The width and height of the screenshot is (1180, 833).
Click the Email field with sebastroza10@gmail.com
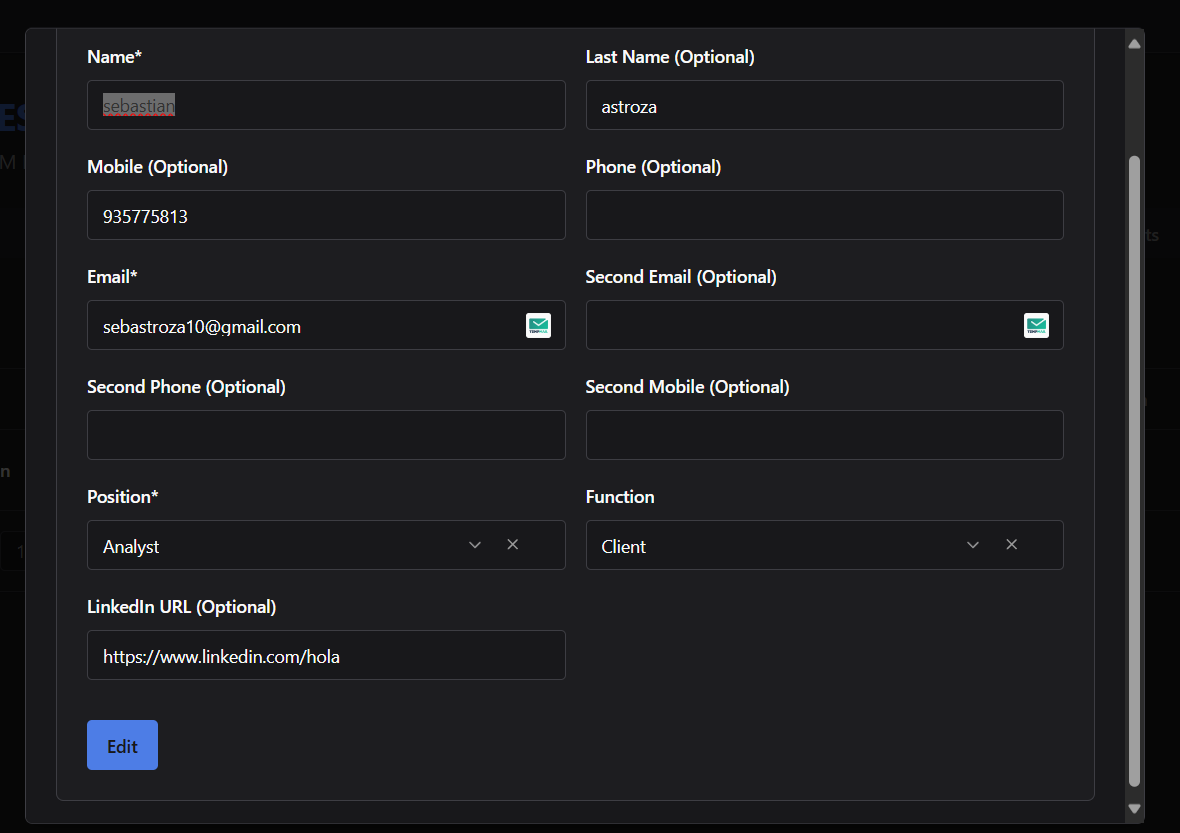[x=300, y=326]
